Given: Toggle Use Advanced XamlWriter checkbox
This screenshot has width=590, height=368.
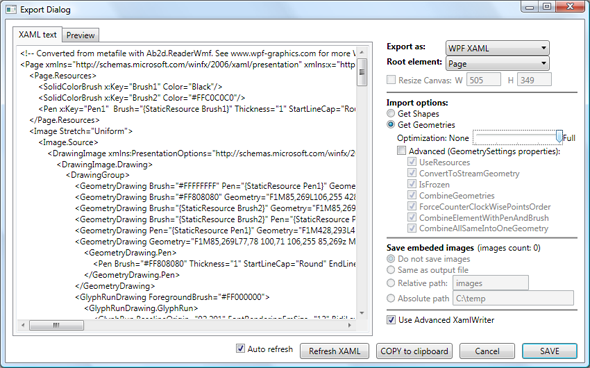Looking at the screenshot, I should pyautogui.click(x=391, y=320).
